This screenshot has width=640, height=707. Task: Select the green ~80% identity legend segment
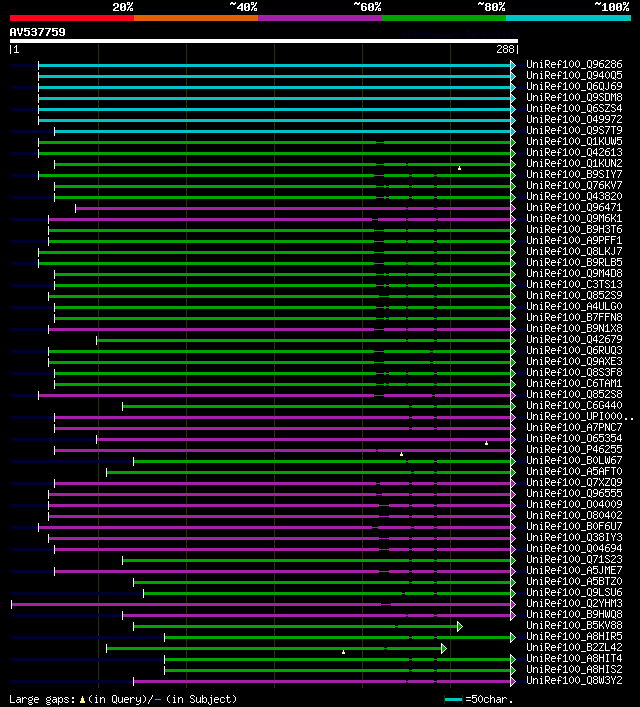tap(444, 18)
